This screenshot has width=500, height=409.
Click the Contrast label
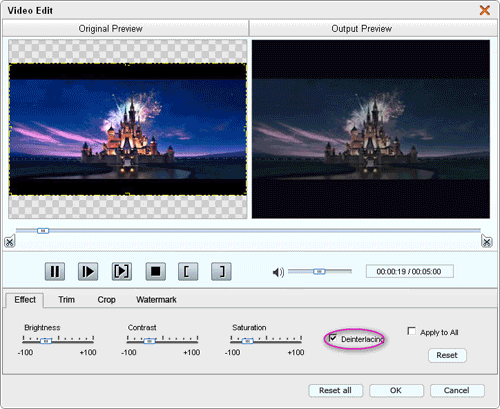click(x=142, y=328)
